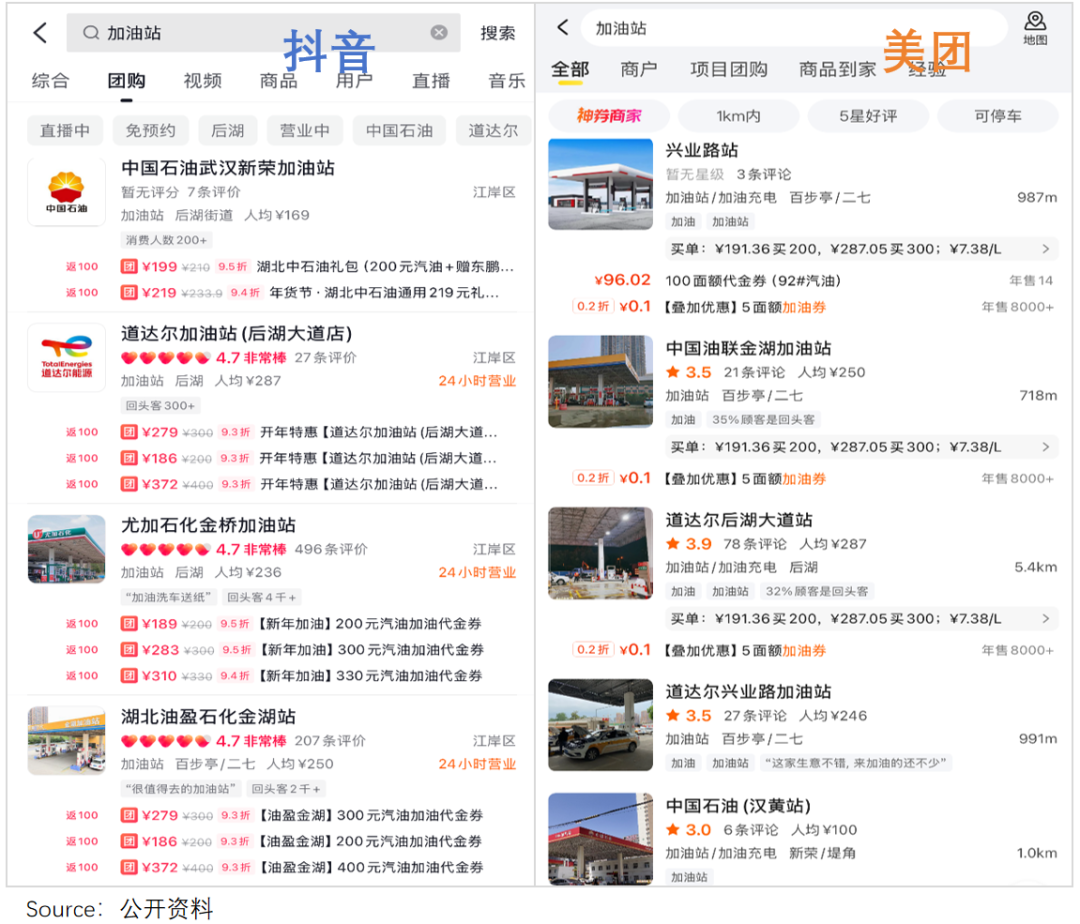Select ¥189 新年加油 200元 voucher
Screen dimensions: 1080x924
tap(301, 624)
